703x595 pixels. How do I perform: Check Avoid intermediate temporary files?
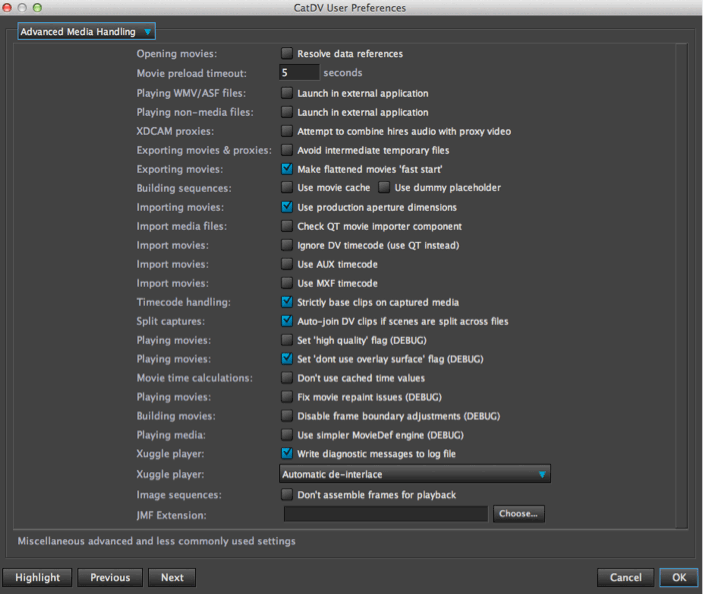287,150
